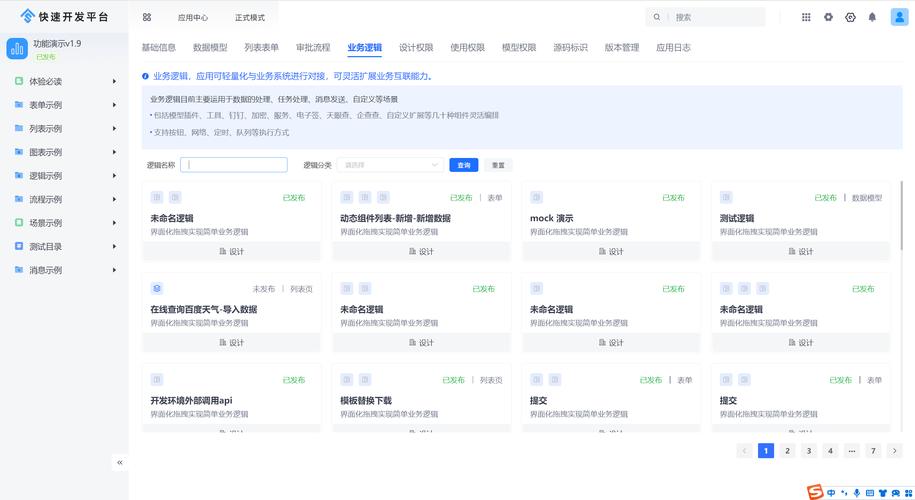Expand the 消息示例 arrow
The image size is (915, 500).
114,270
